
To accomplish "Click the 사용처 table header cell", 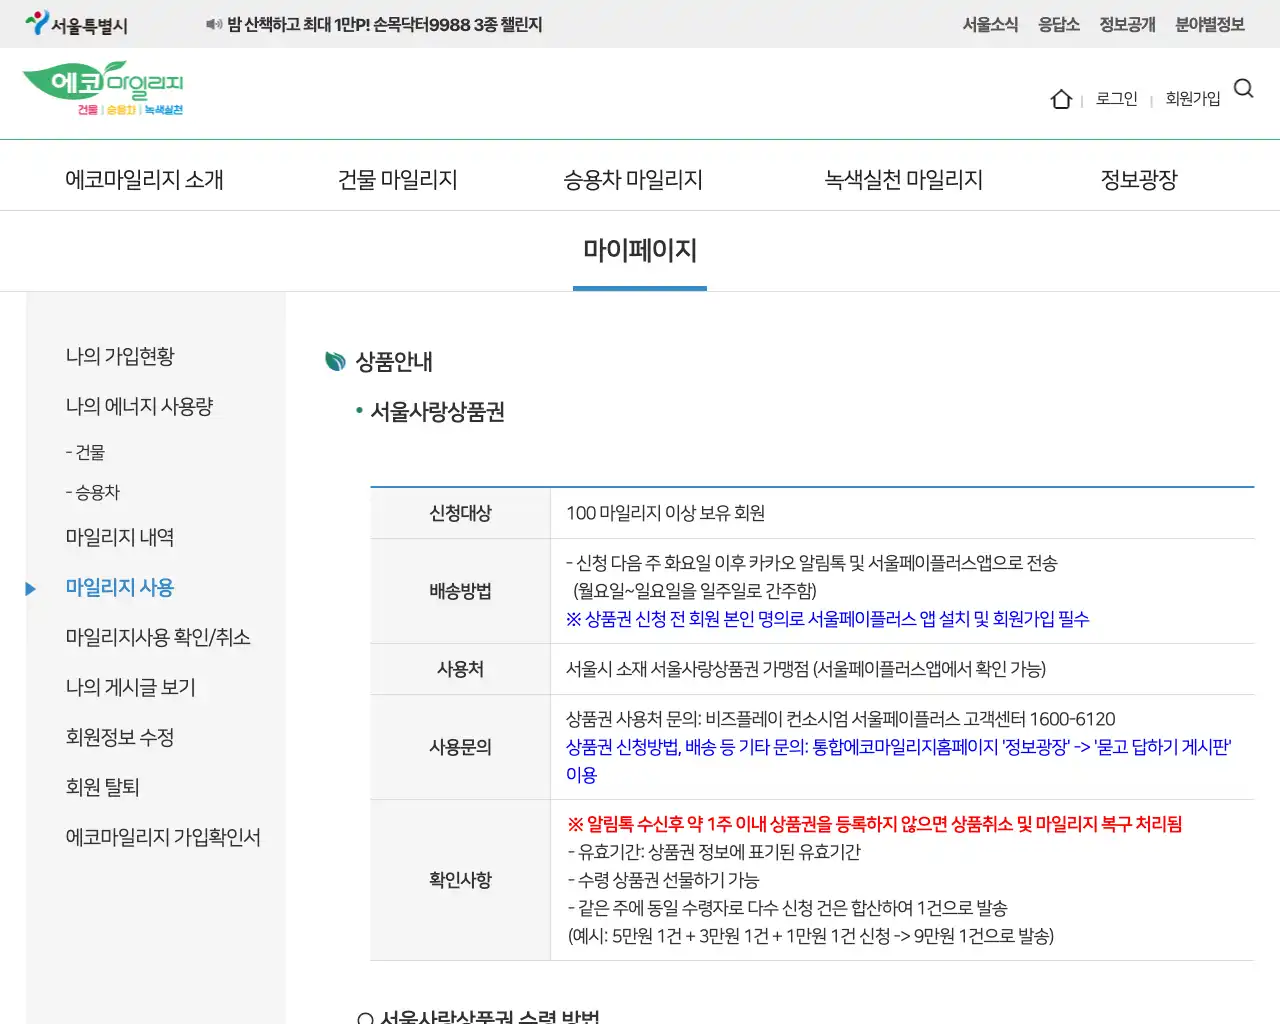I will [x=460, y=669].
